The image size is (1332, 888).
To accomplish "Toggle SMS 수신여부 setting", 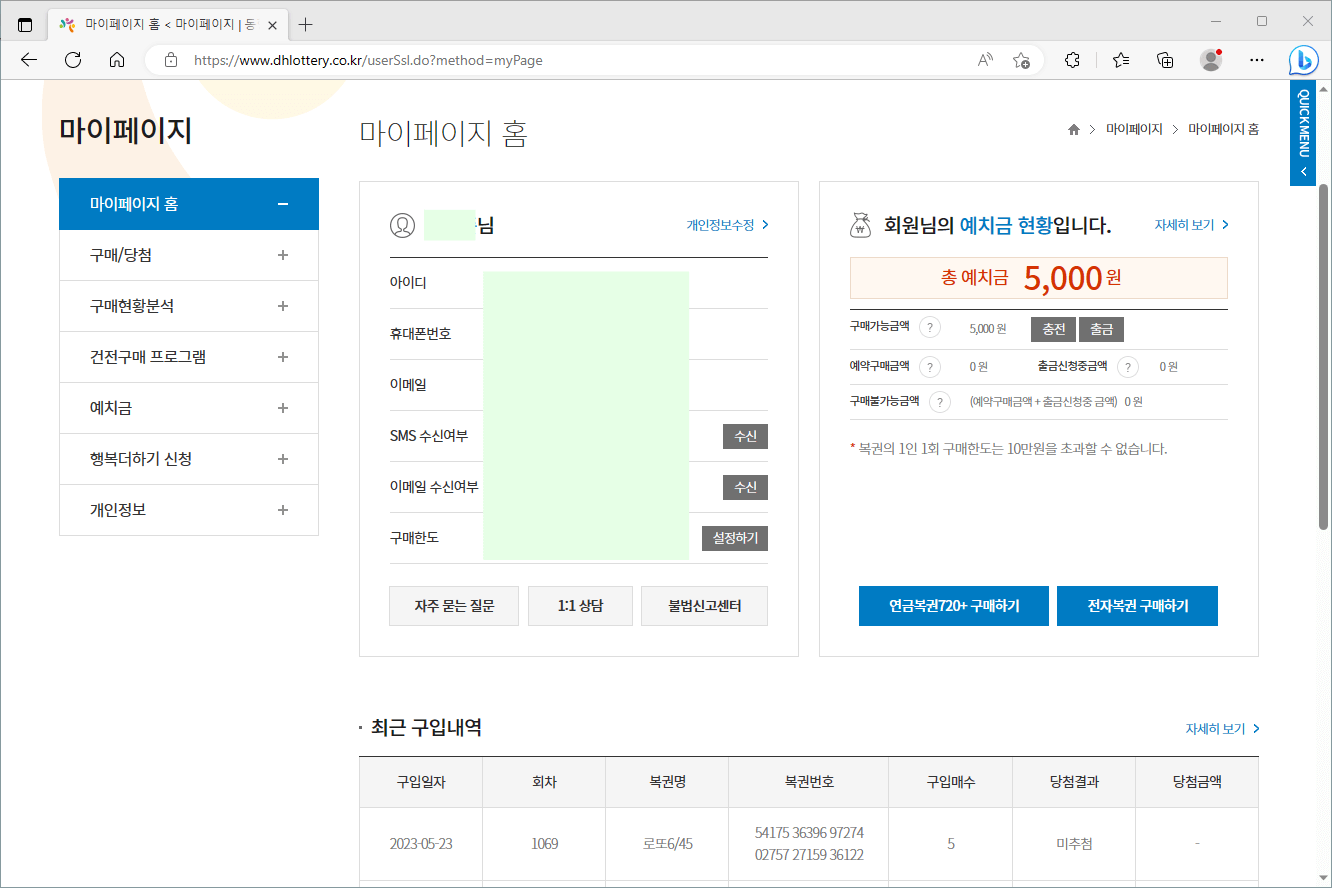I will [x=745, y=436].
